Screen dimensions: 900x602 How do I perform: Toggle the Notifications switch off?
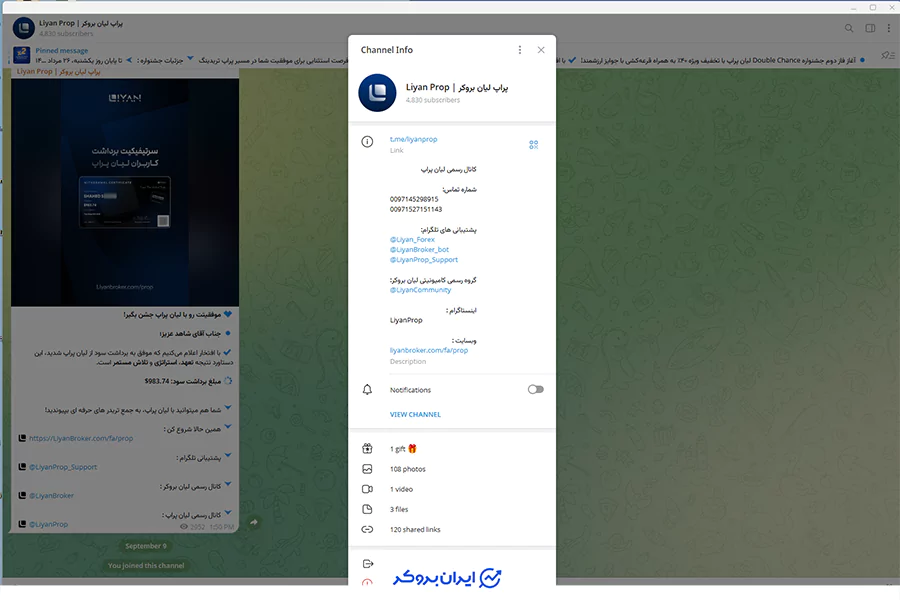535,389
